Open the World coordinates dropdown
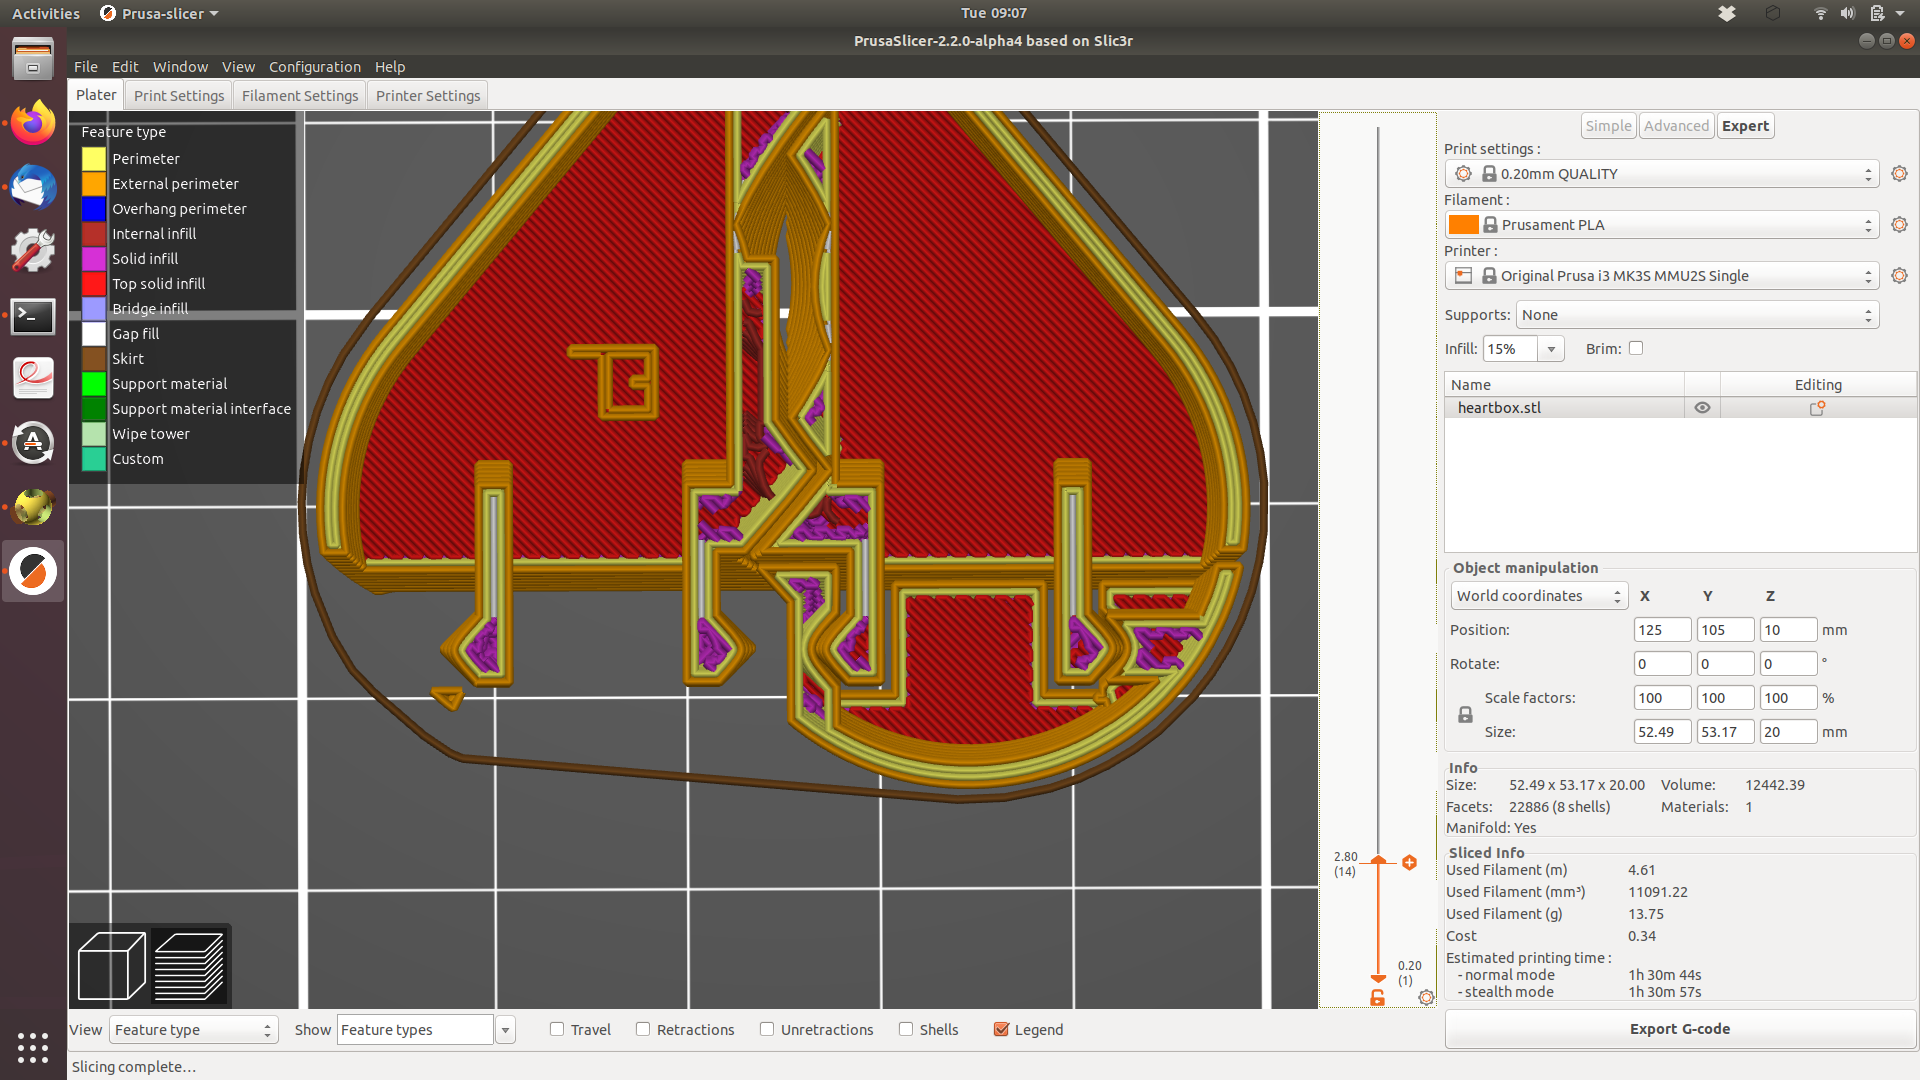 (x=1539, y=596)
